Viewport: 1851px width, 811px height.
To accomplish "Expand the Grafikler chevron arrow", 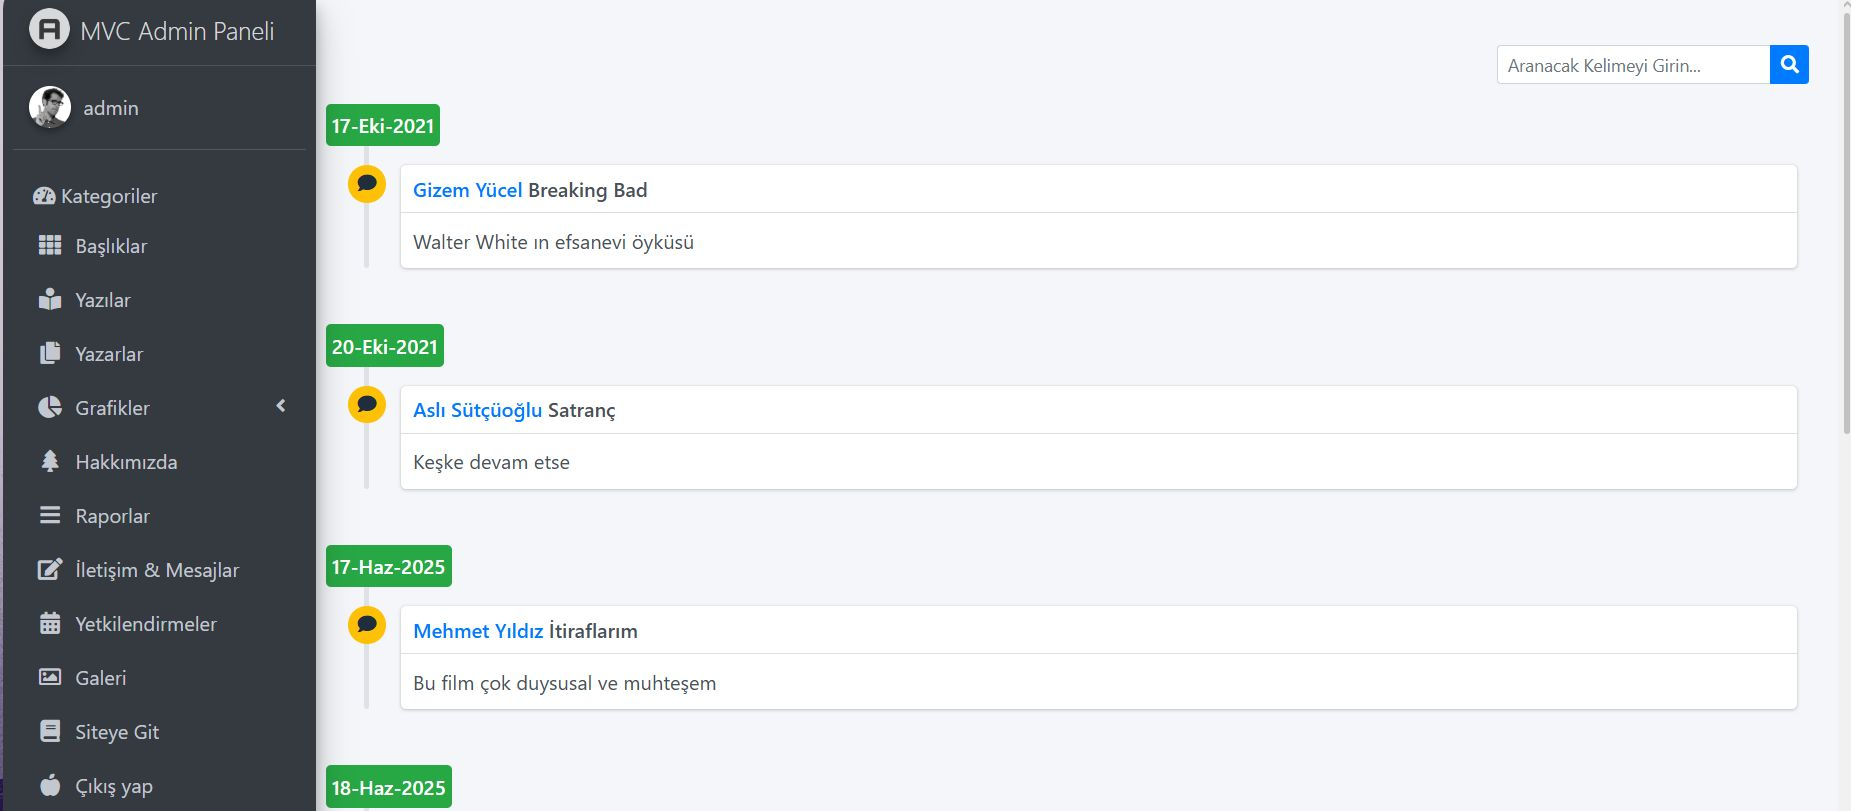I will coord(281,406).
